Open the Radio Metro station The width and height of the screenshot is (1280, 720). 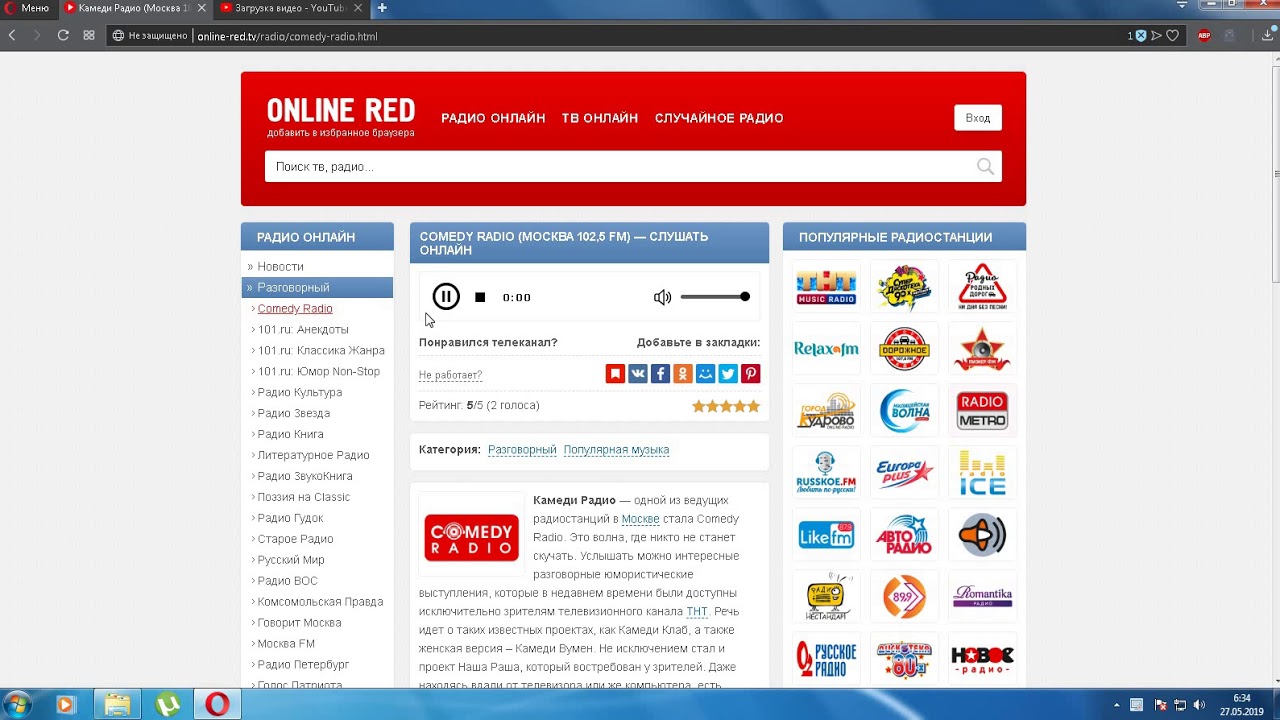point(982,411)
